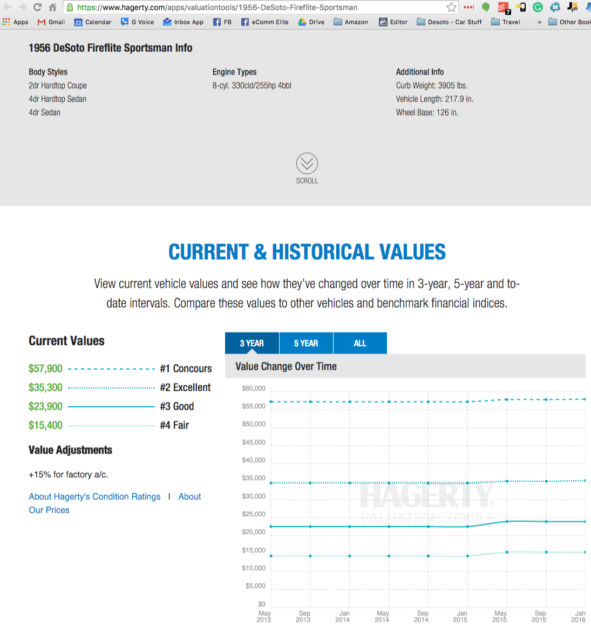Click the Jan 2015 Good line data point
Image resolution: width=591 pixels, height=640 pixels.
tap(468, 527)
